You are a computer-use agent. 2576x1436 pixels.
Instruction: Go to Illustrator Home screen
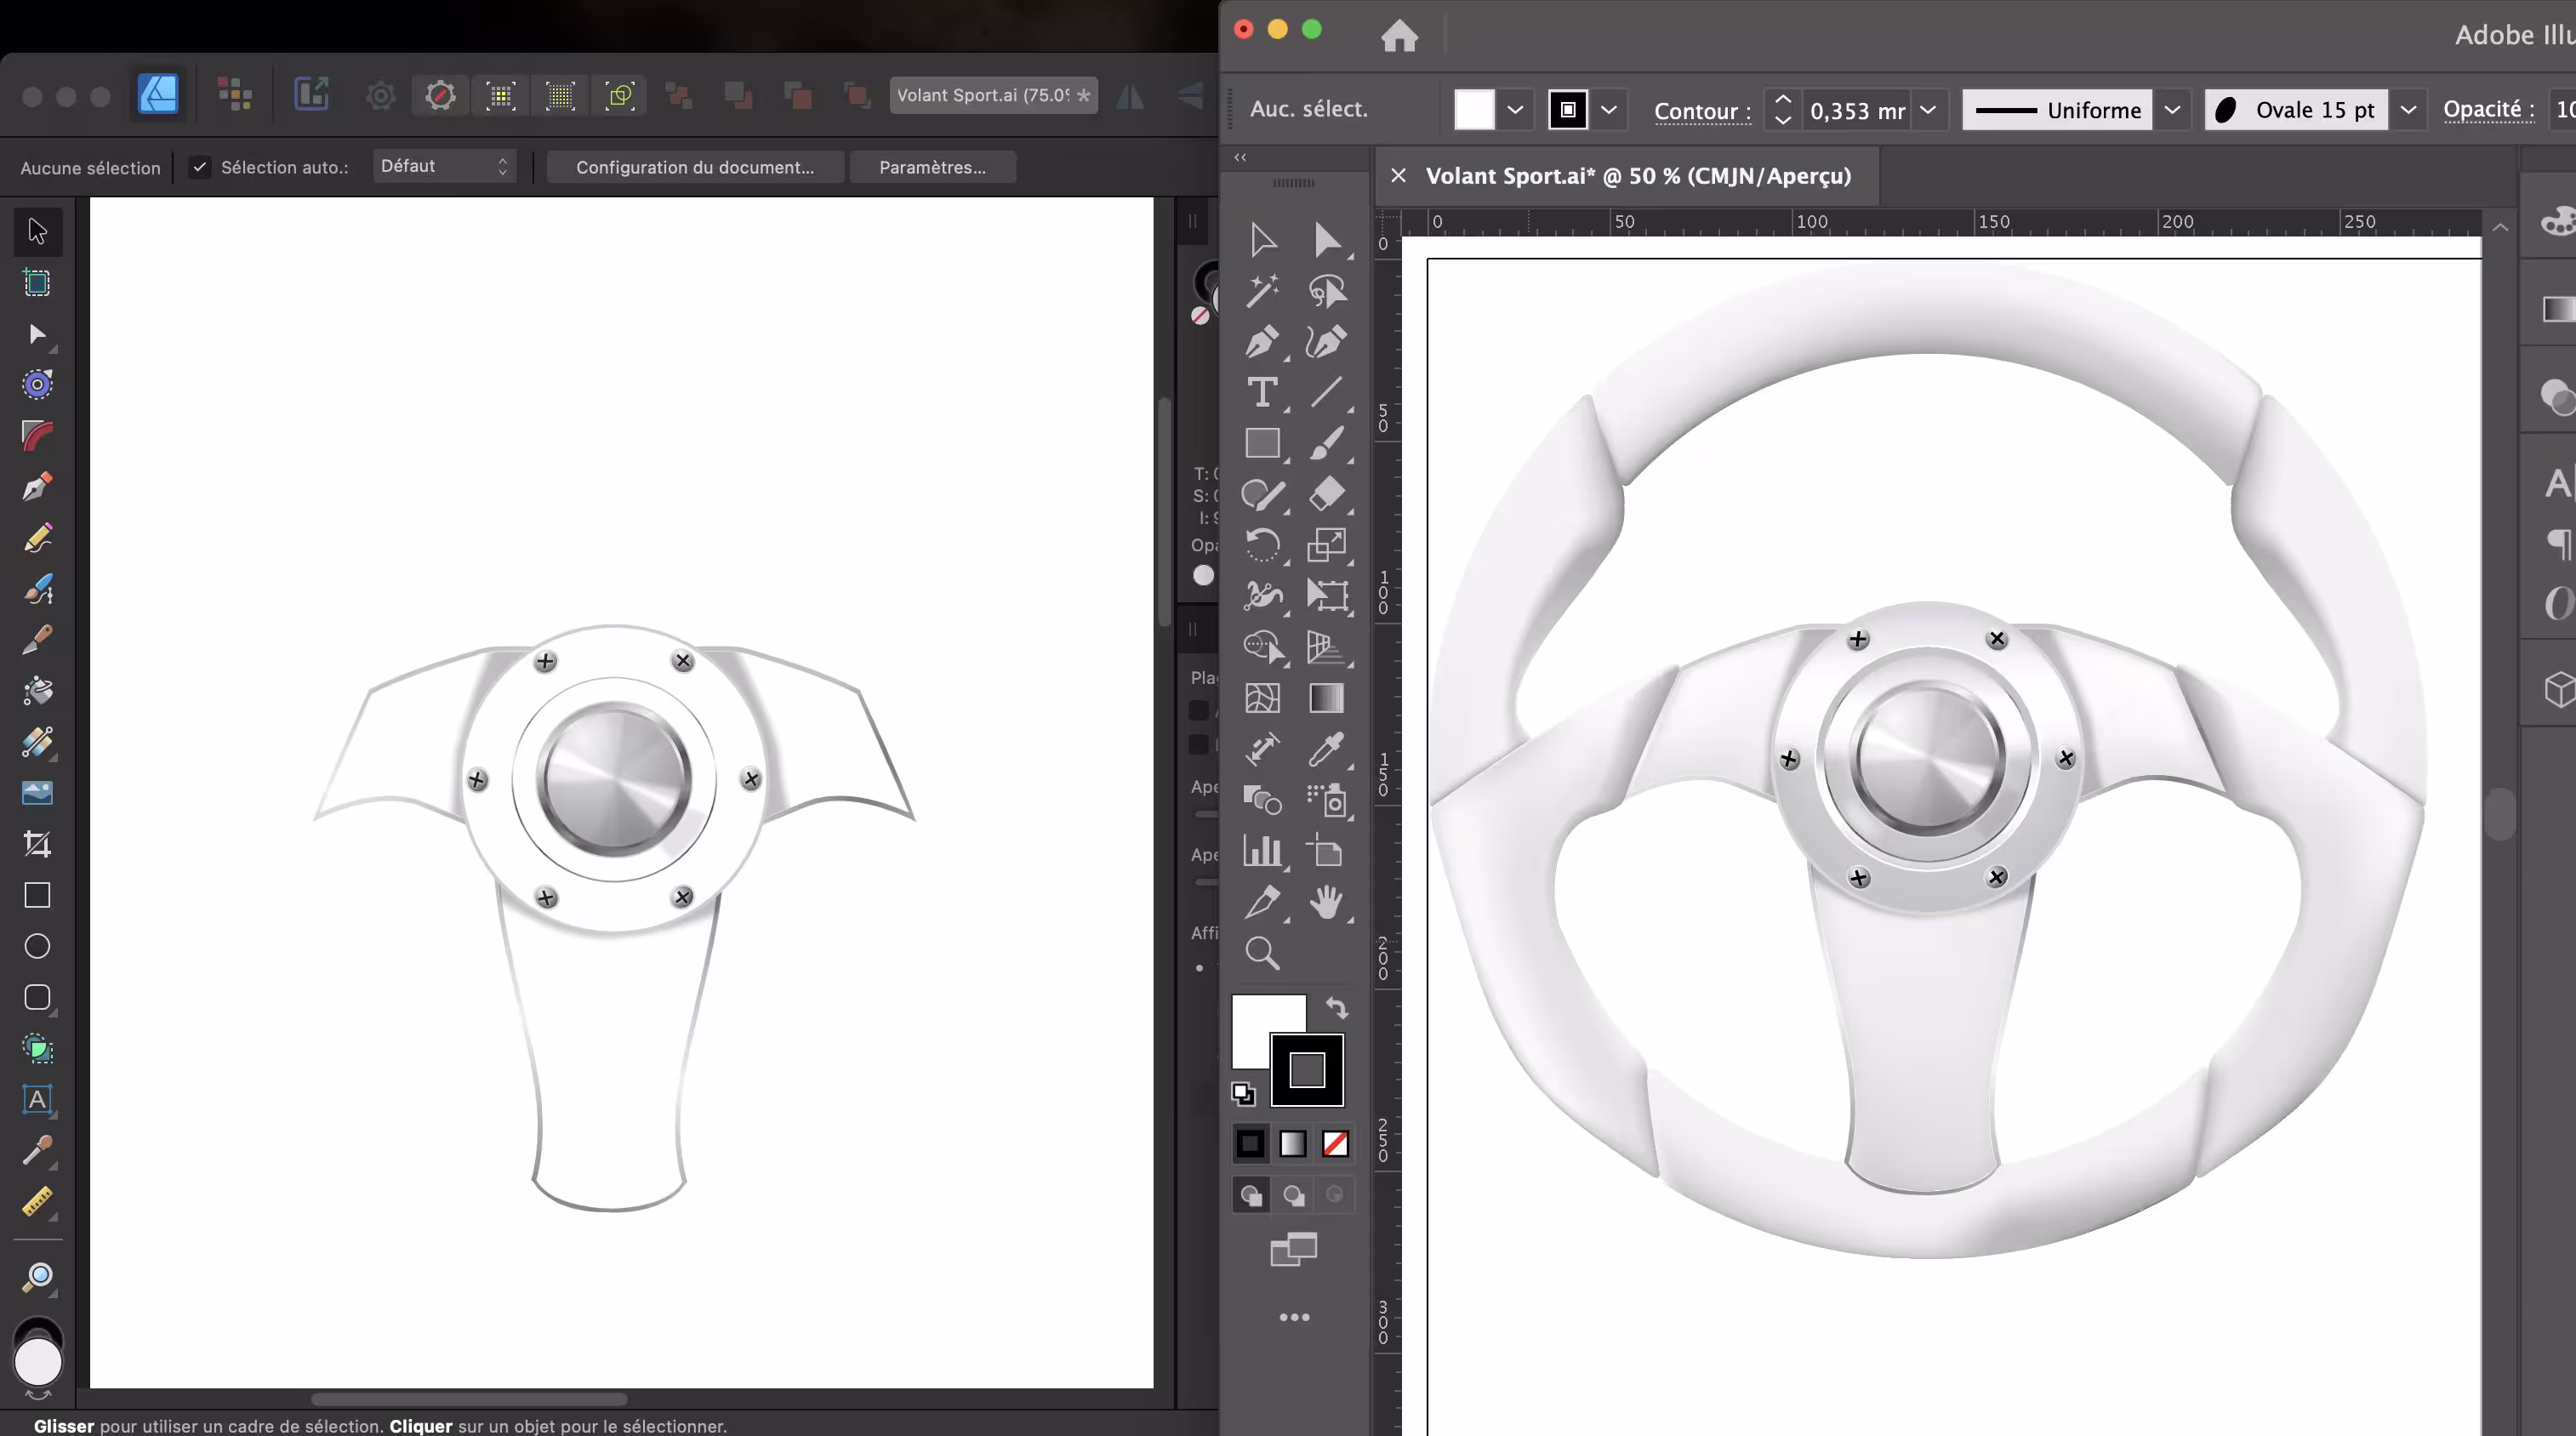point(1399,36)
